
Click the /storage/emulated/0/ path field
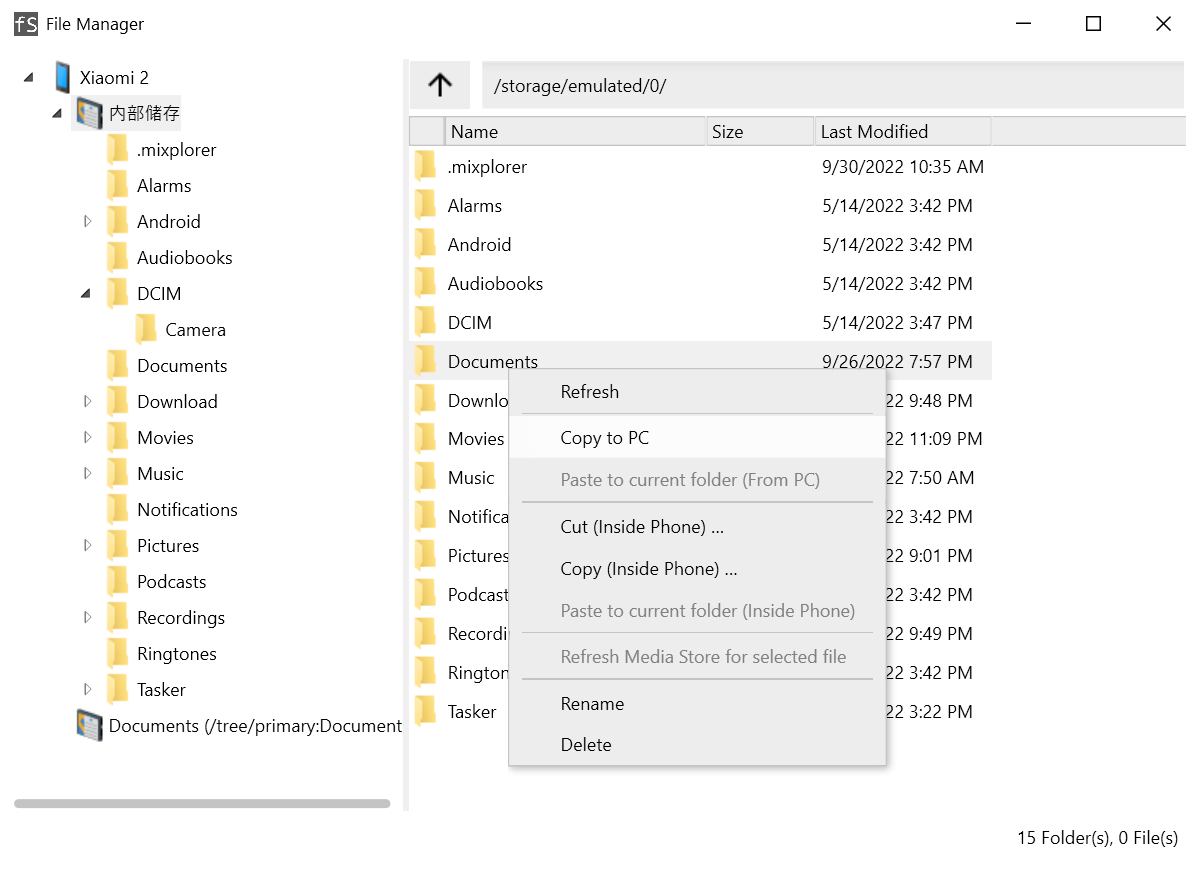[x=833, y=85]
